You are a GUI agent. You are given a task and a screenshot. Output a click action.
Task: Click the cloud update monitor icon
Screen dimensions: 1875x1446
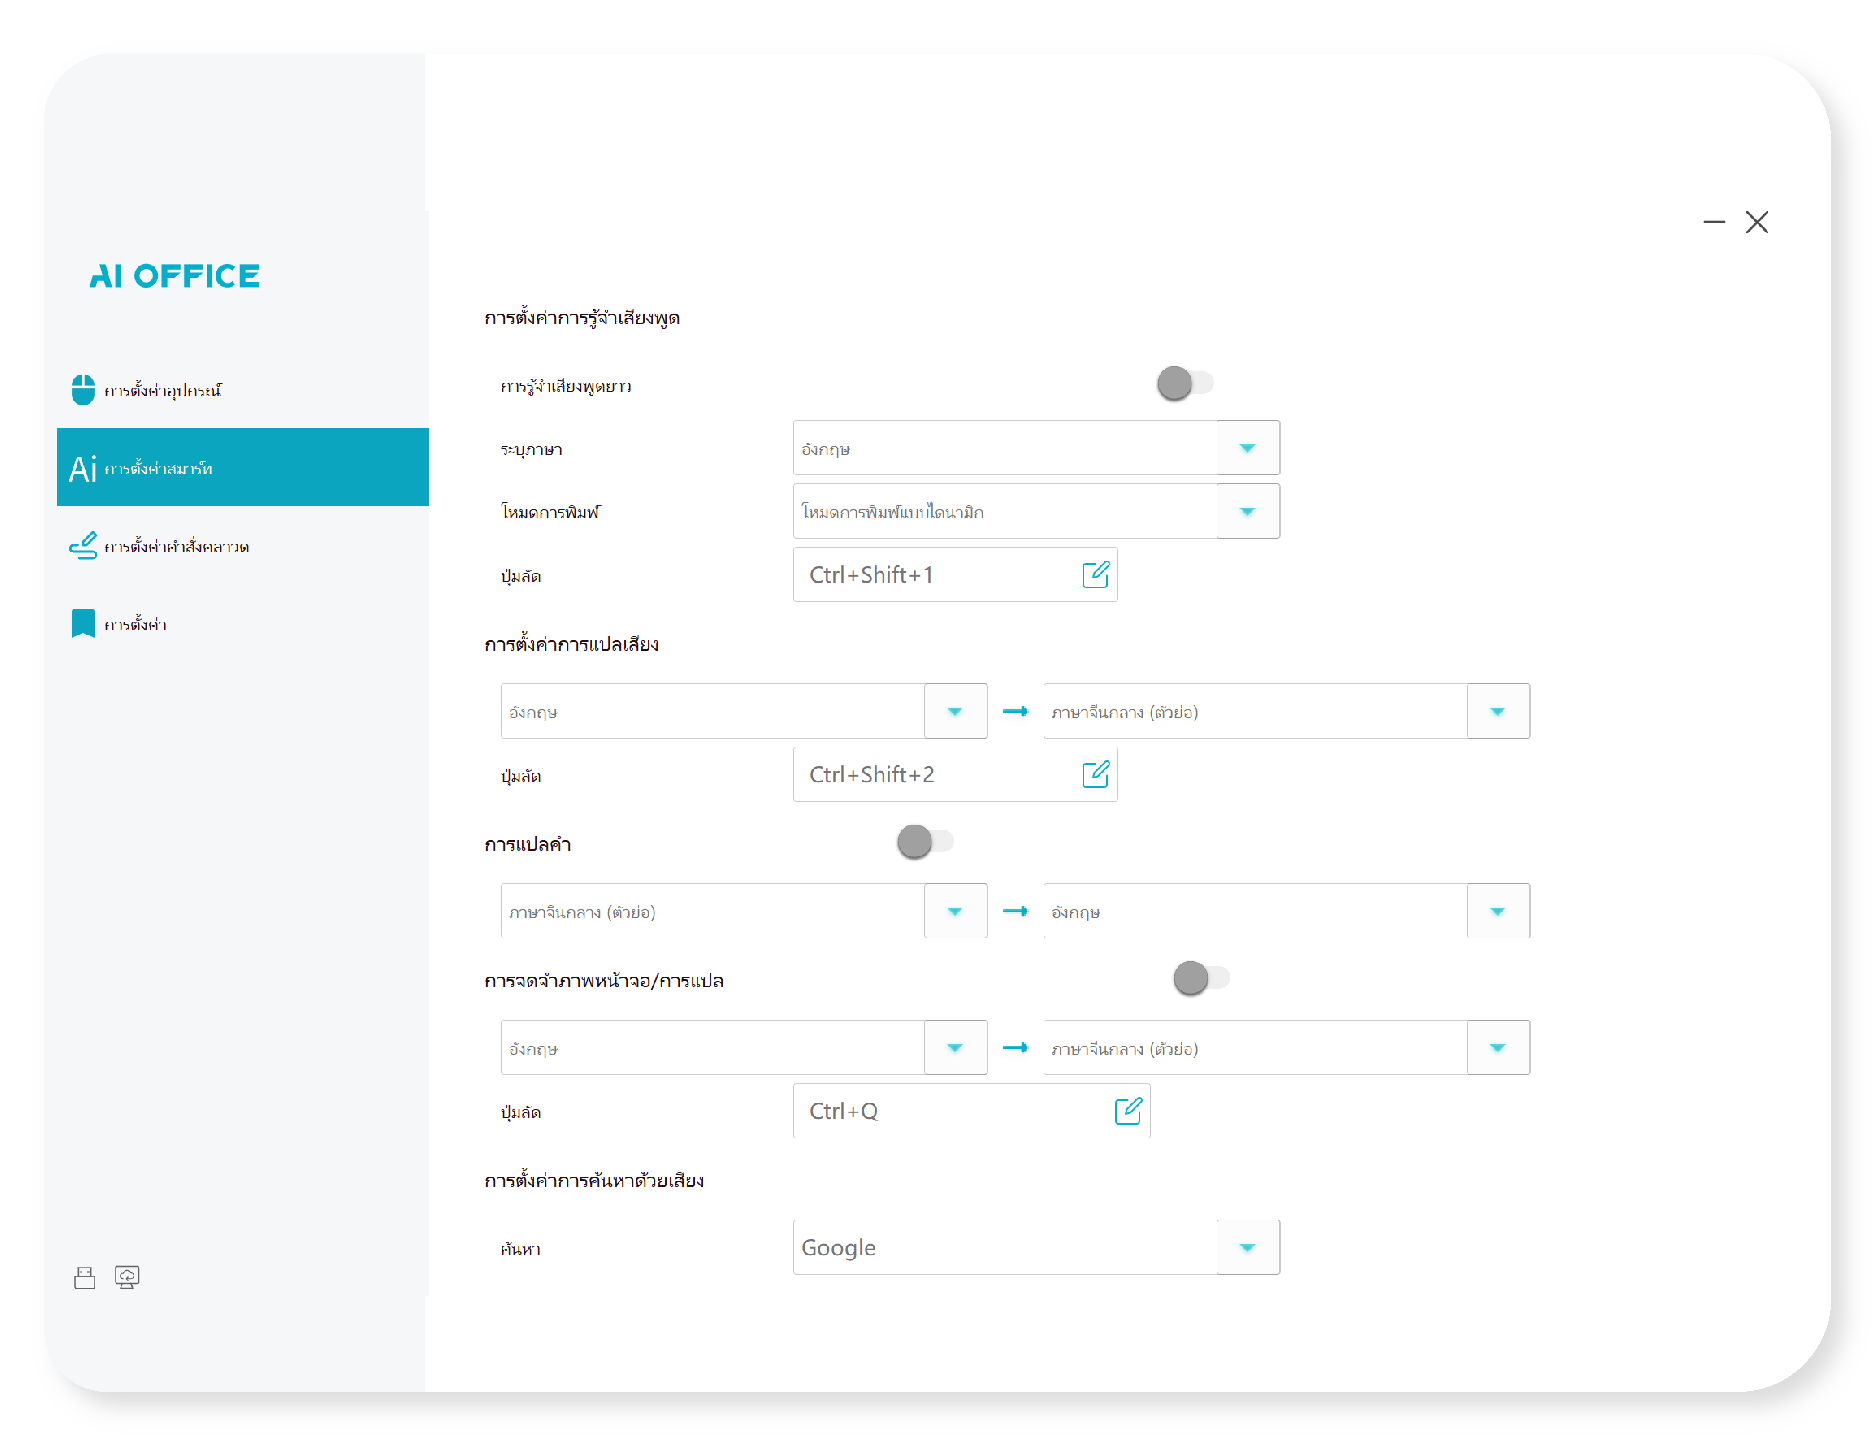[127, 1277]
